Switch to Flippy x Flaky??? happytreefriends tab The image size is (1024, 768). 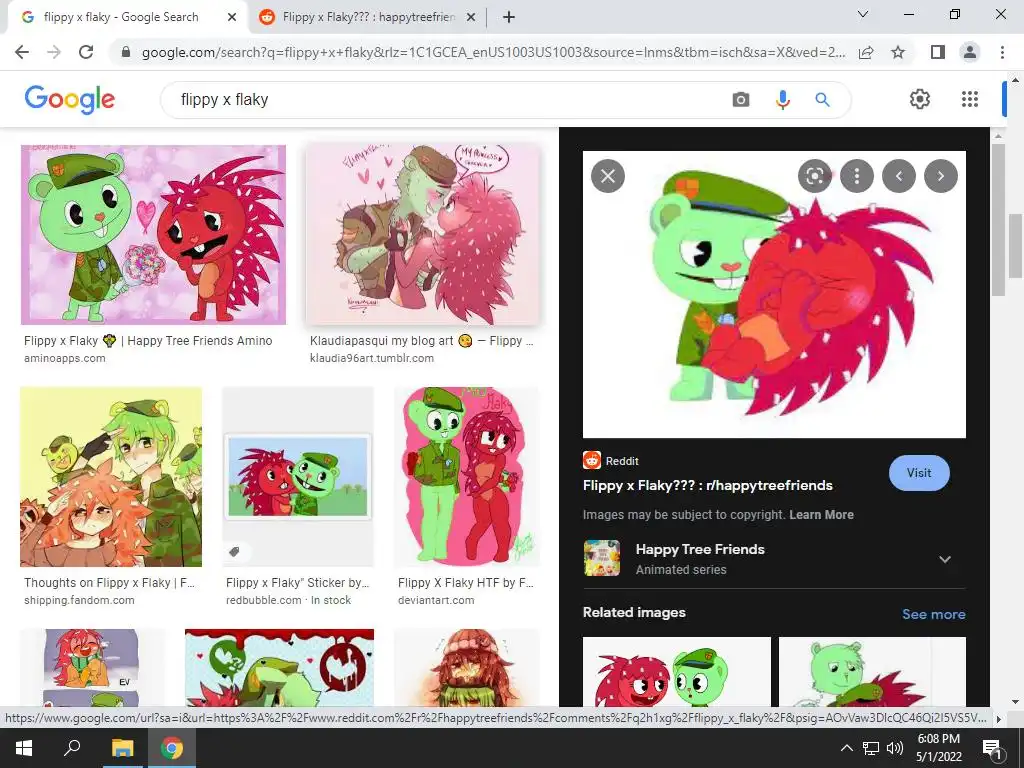click(368, 17)
